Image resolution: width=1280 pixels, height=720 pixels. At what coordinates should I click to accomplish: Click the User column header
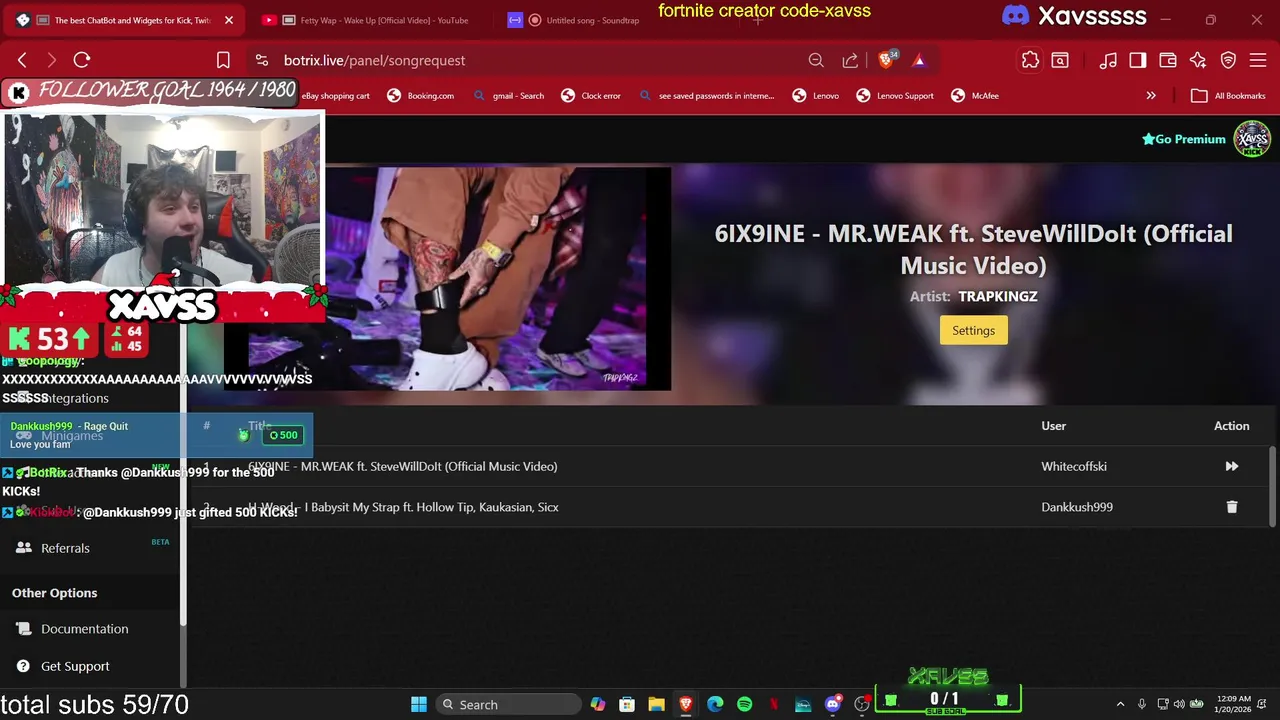click(1053, 426)
